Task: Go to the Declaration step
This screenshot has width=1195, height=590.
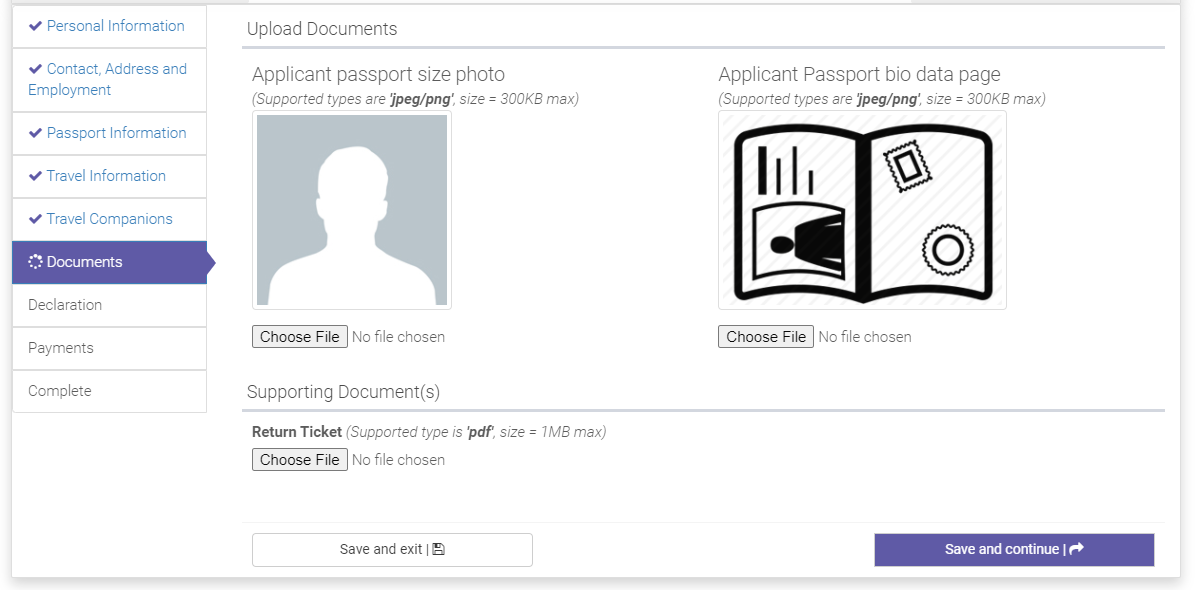Action: (x=109, y=305)
